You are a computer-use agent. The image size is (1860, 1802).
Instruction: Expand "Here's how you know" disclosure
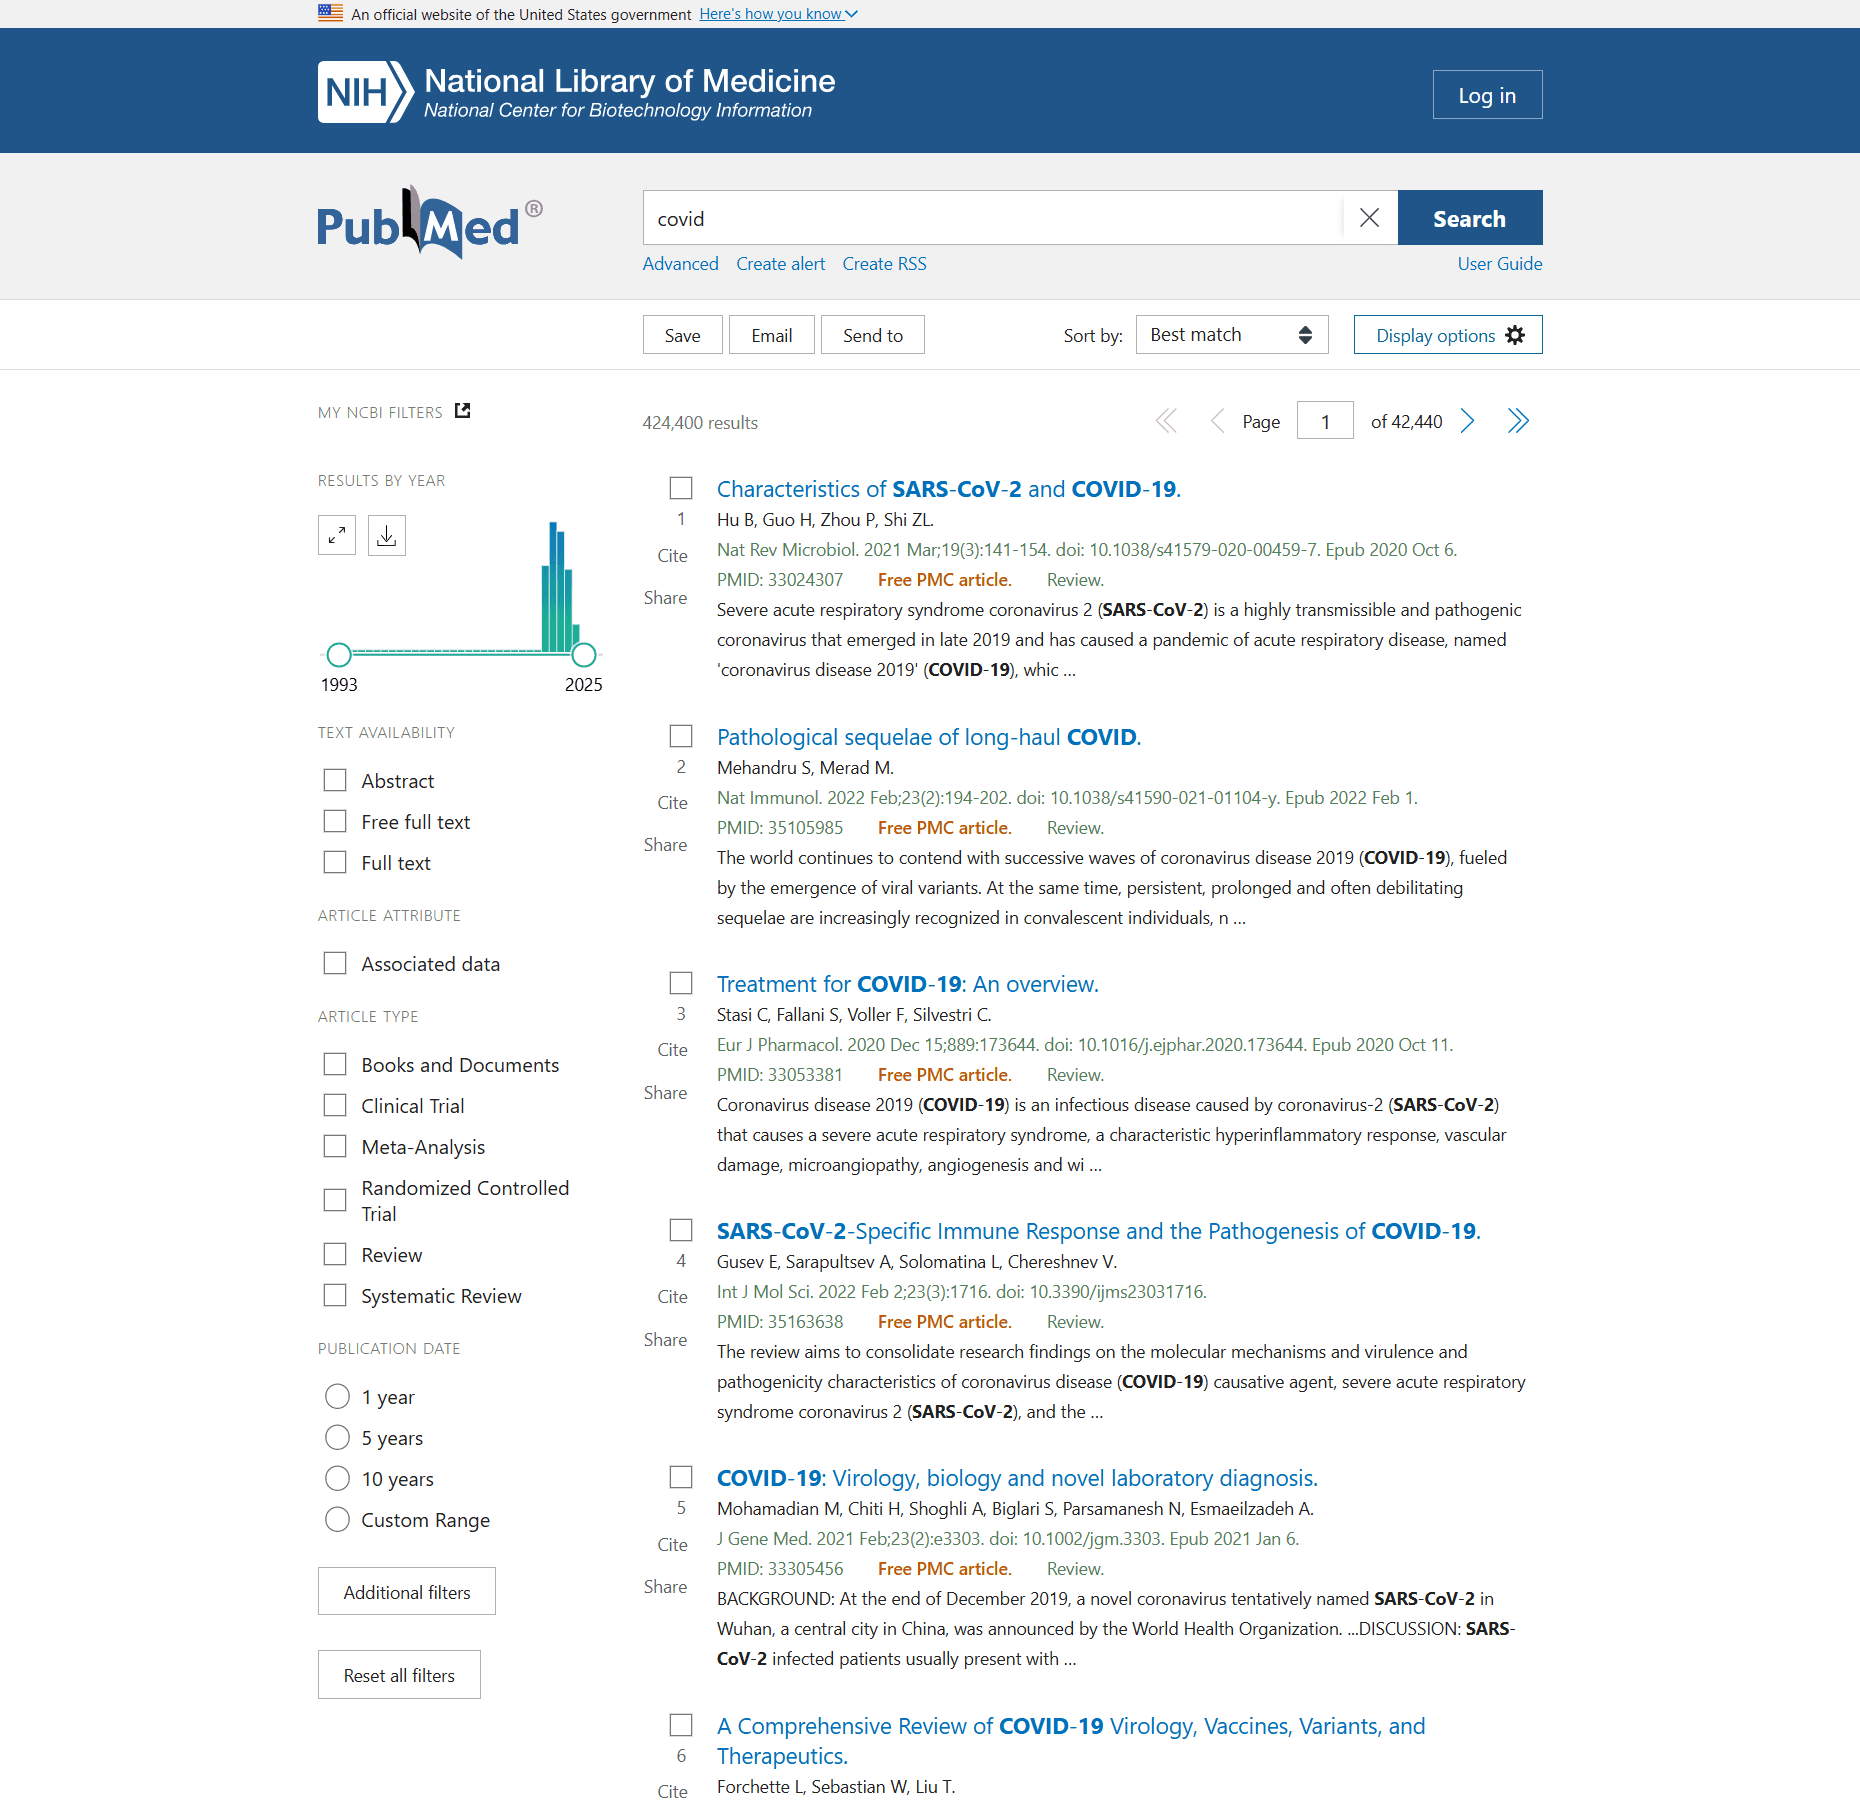tap(778, 14)
